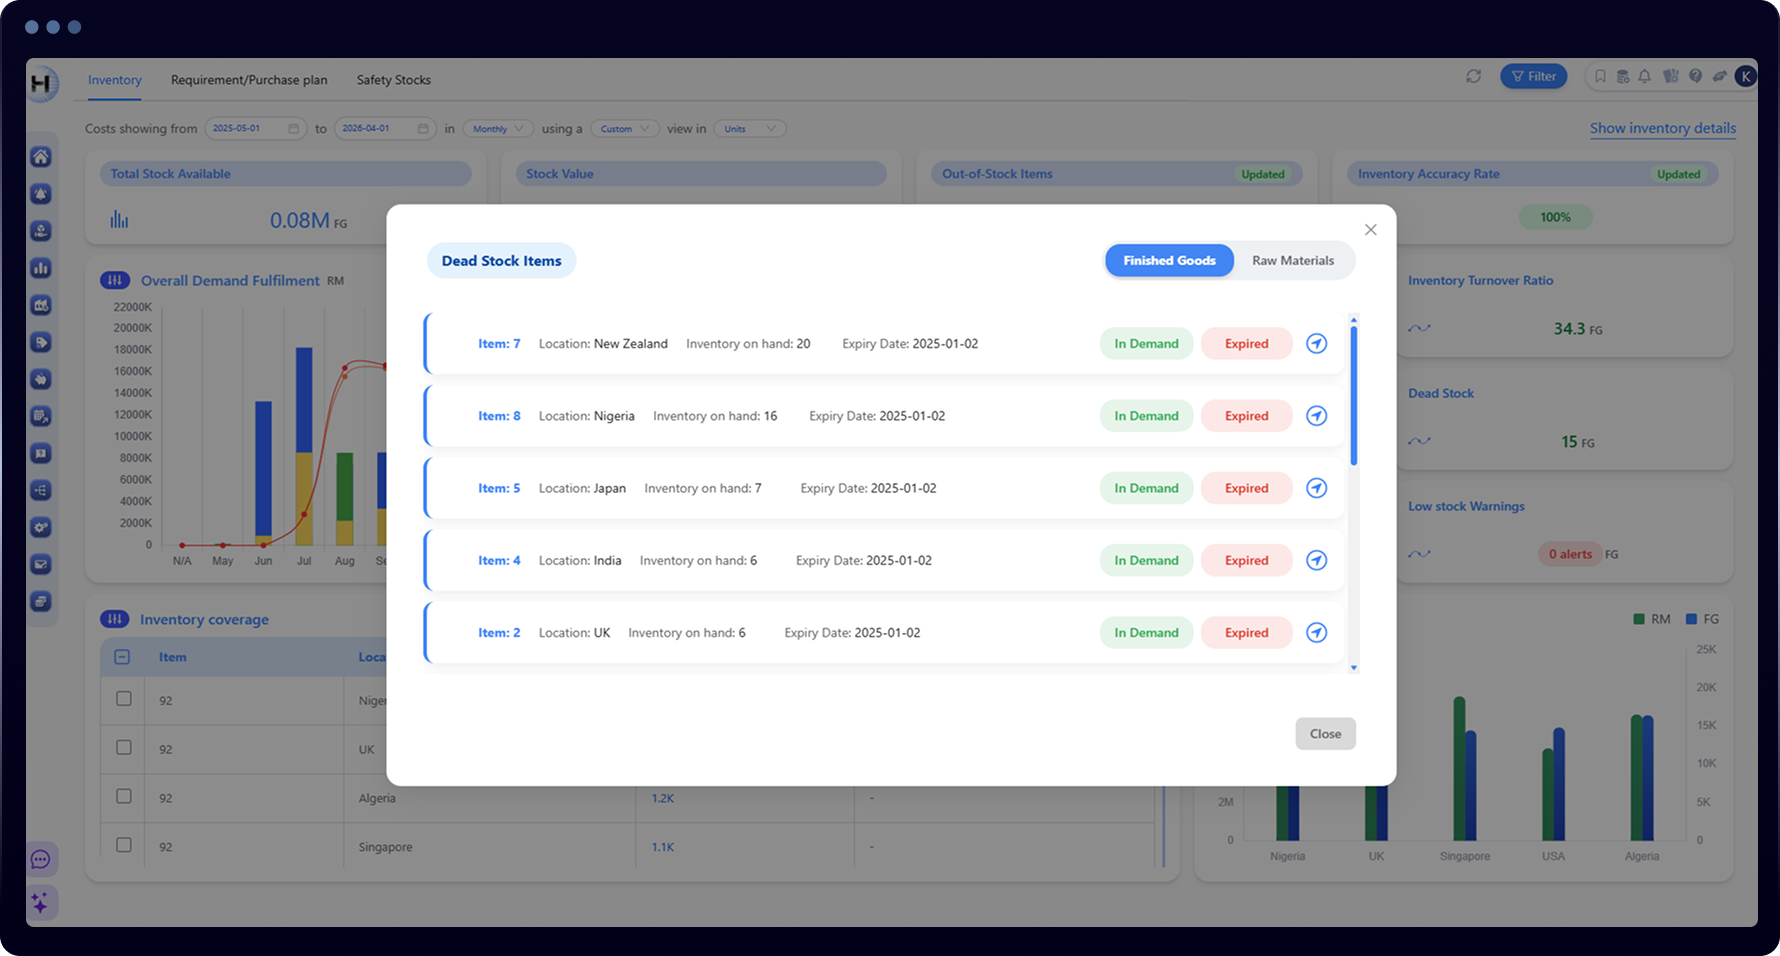Open end date picker 2026-04-01
The height and width of the screenshot is (956, 1780).
385,128
